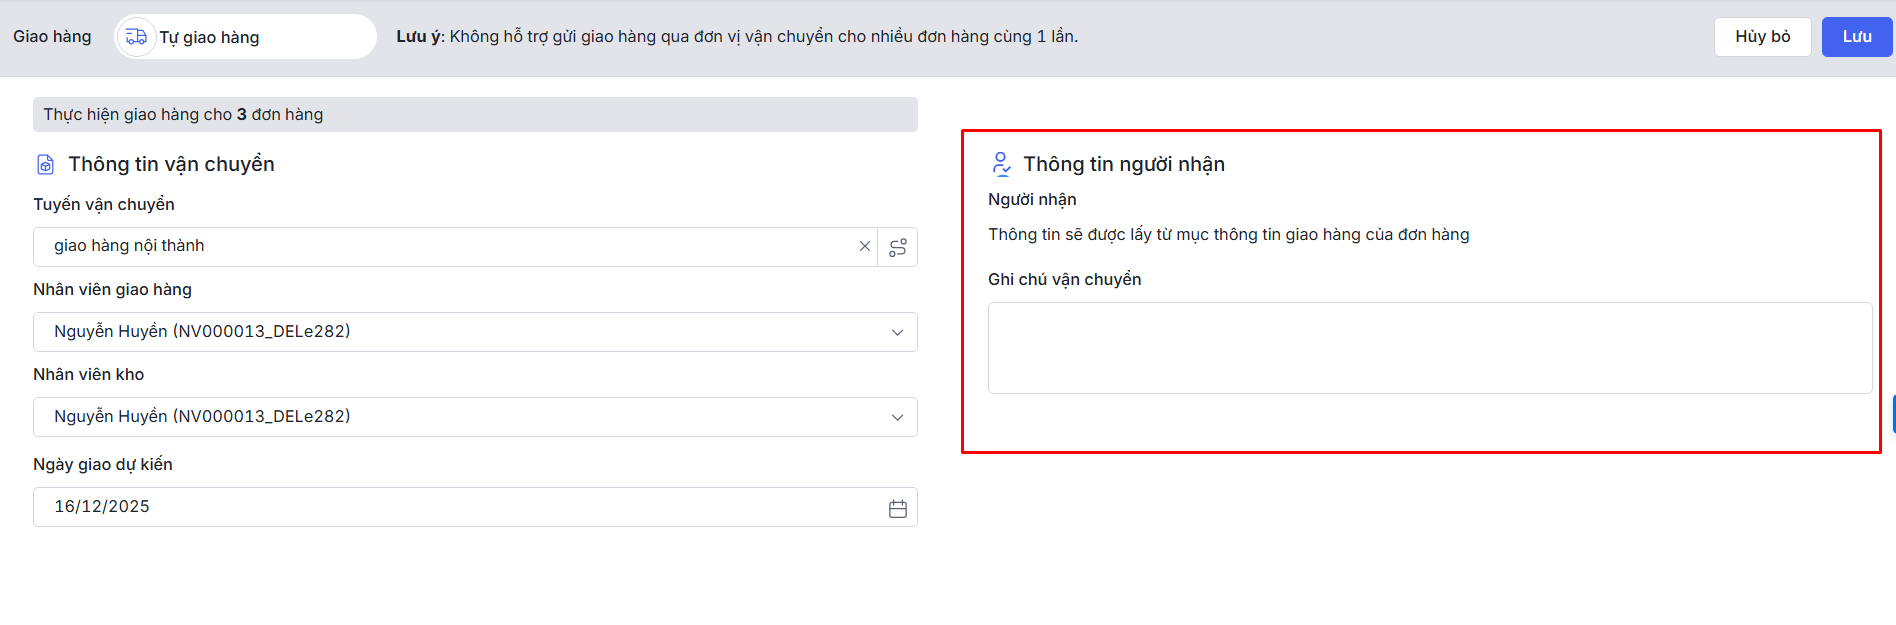Open the calendar icon for Ngày giao dự kiến

pyautogui.click(x=898, y=508)
